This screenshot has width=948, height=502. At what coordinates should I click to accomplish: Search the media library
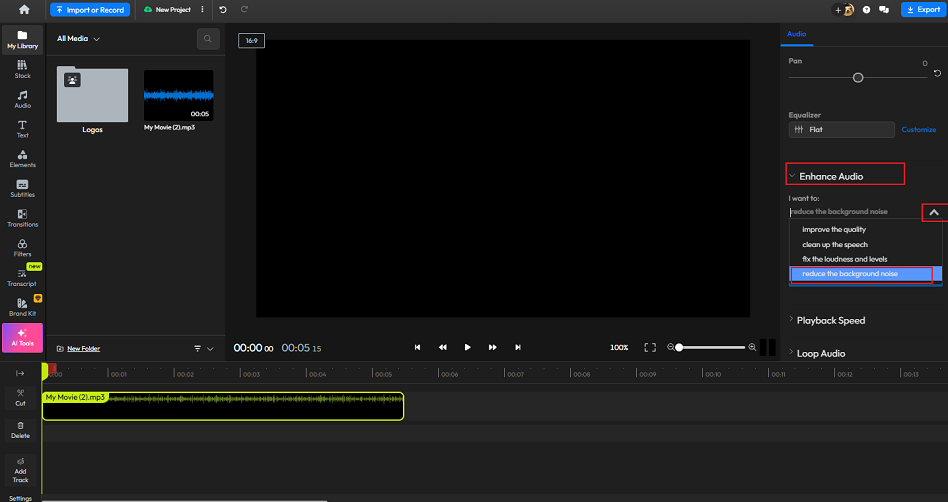tap(208, 39)
